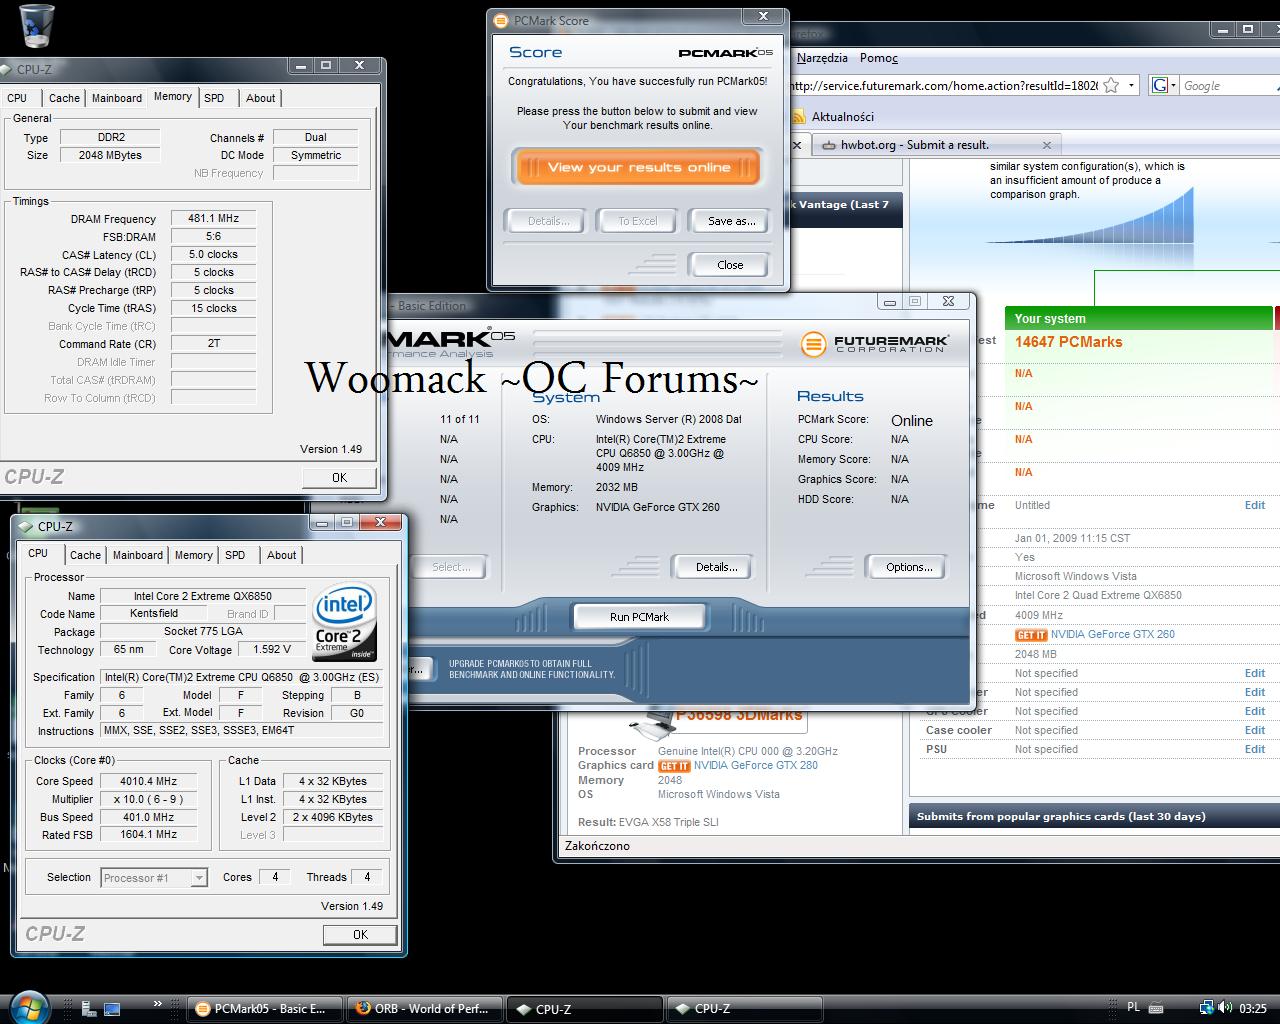The image size is (1280, 1024).
Task: Click the CPU-Z processor window title icon
Action: pyautogui.click(x=25, y=526)
